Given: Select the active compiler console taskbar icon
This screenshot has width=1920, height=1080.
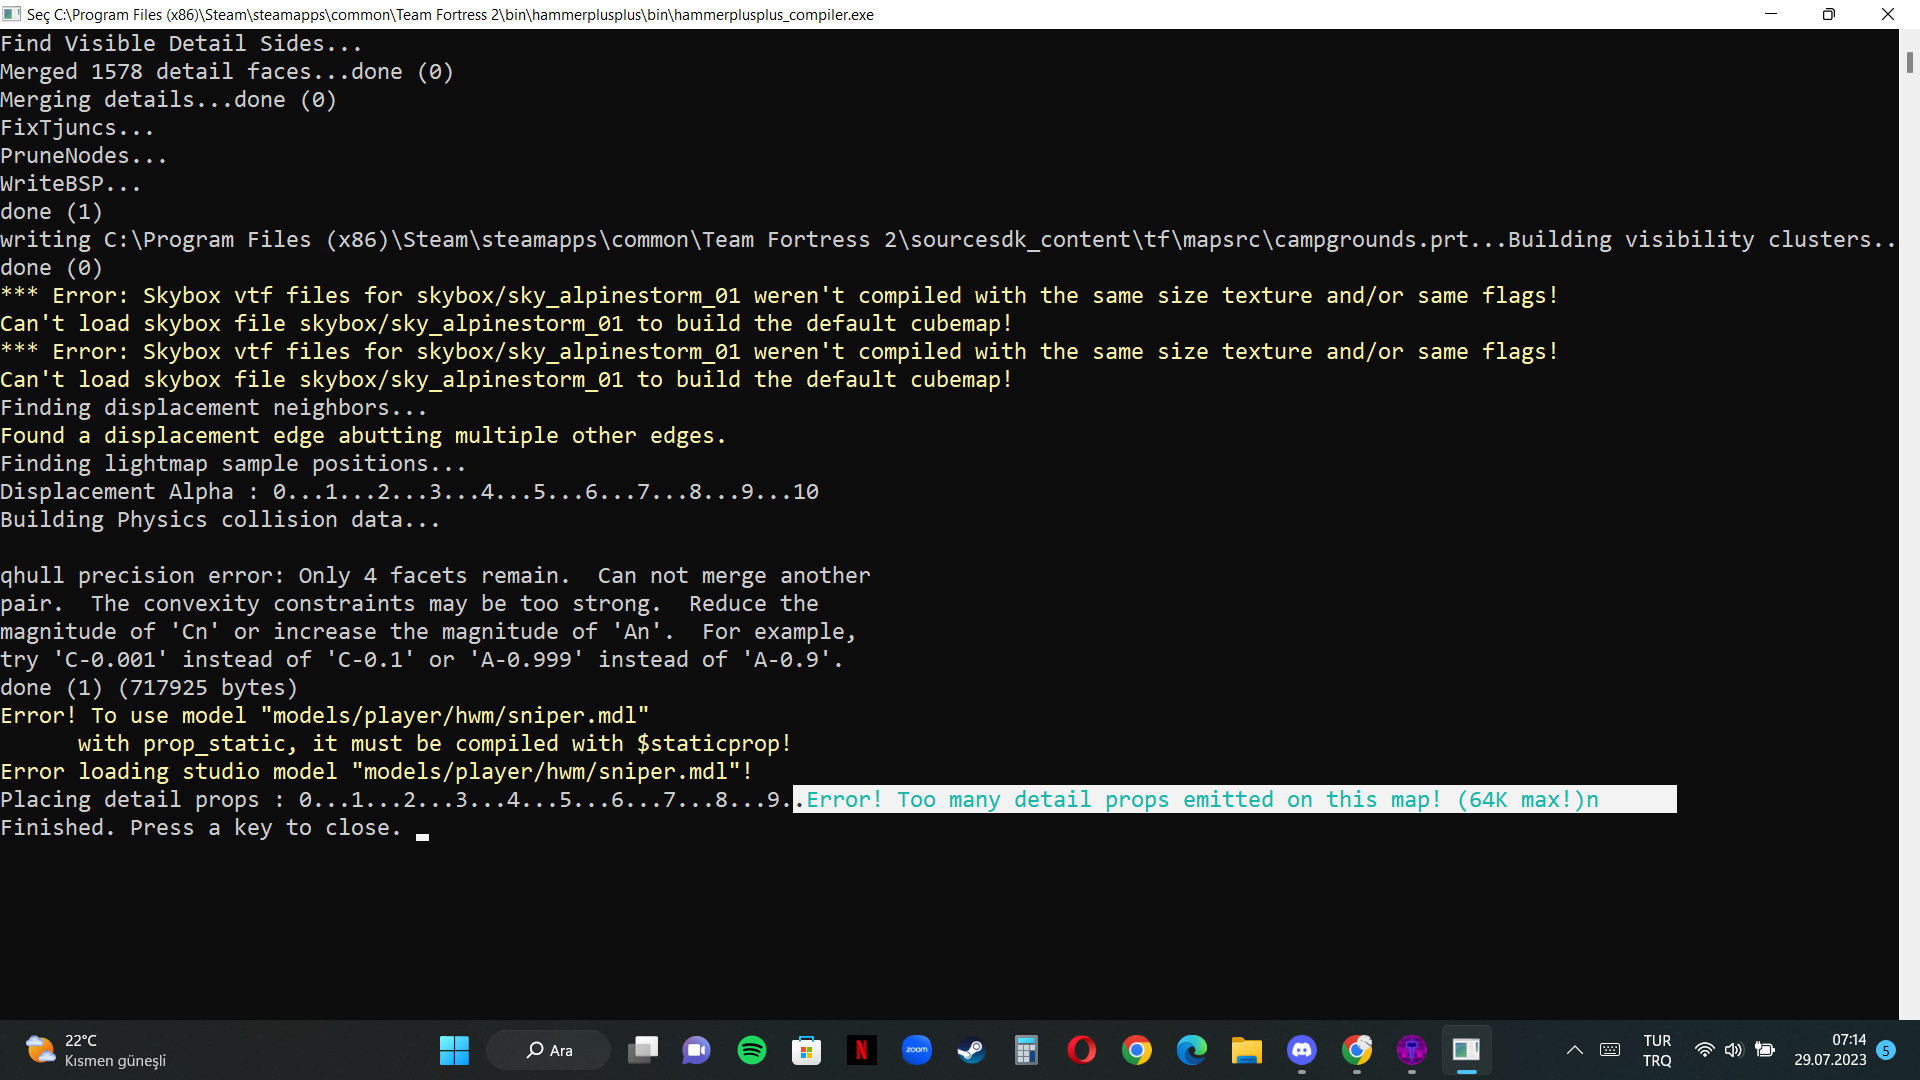Looking at the screenshot, I should (x=1466, y=1050).
